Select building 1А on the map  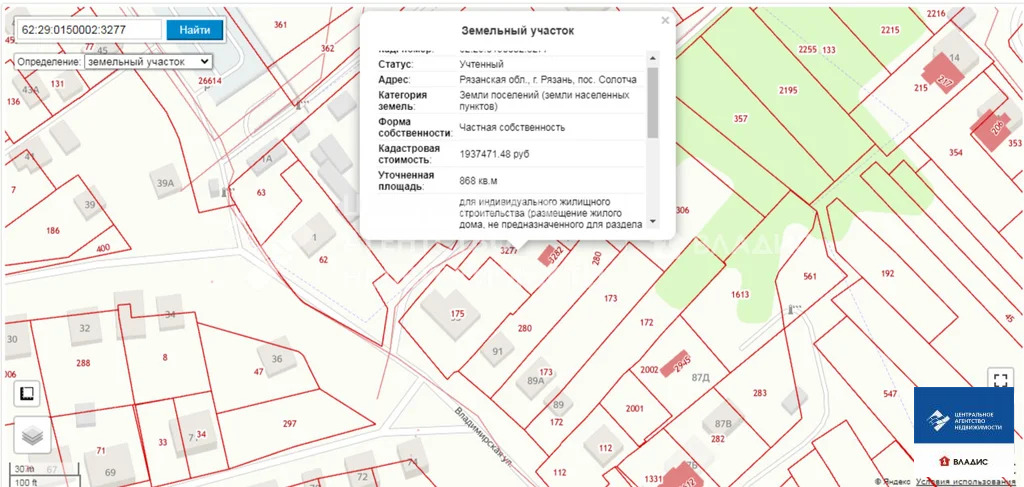(x=266, y=159)
